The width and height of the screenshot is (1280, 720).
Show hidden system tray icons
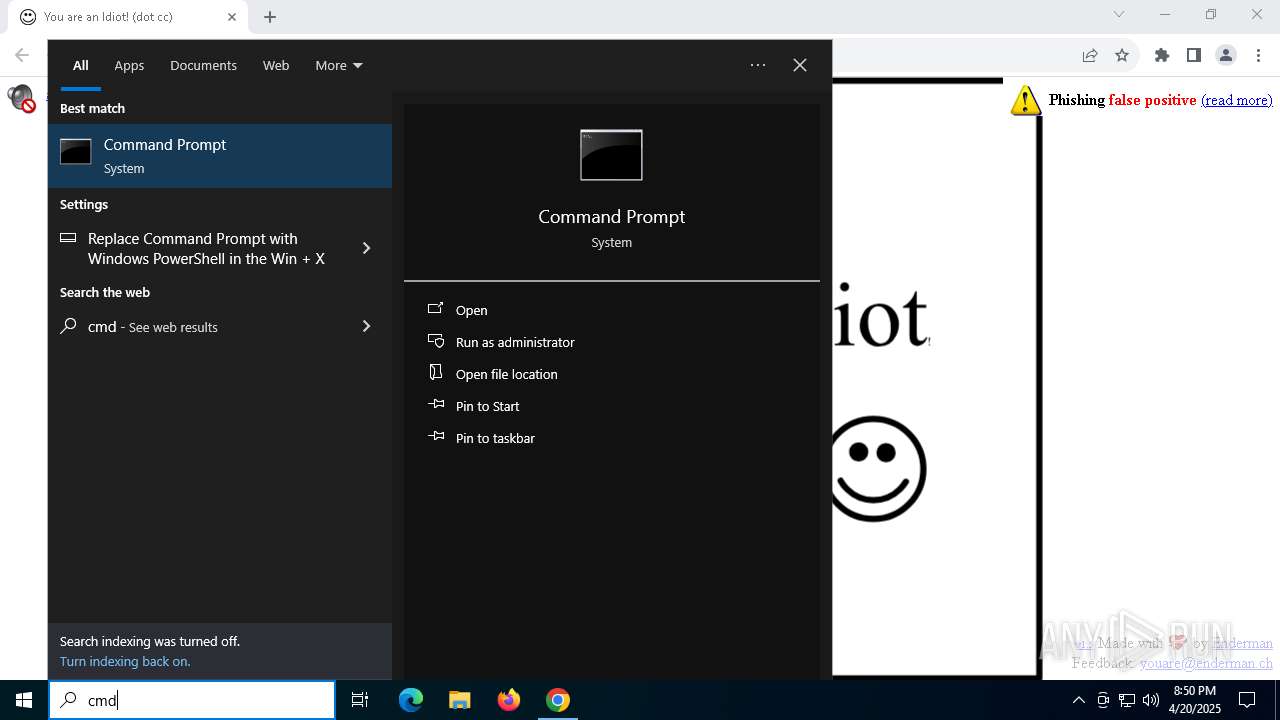pyautogui.click(x=1078, y=700)
